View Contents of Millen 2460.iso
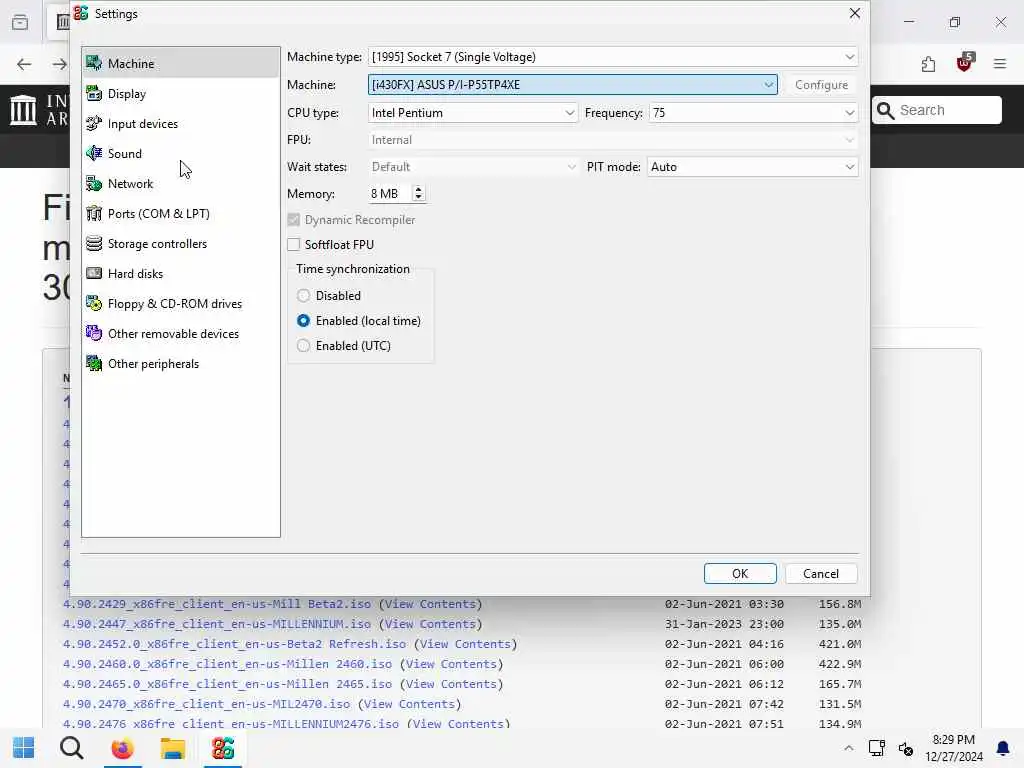The width and height of the screenshot is (1024, 768). click(x=451, y=664)
